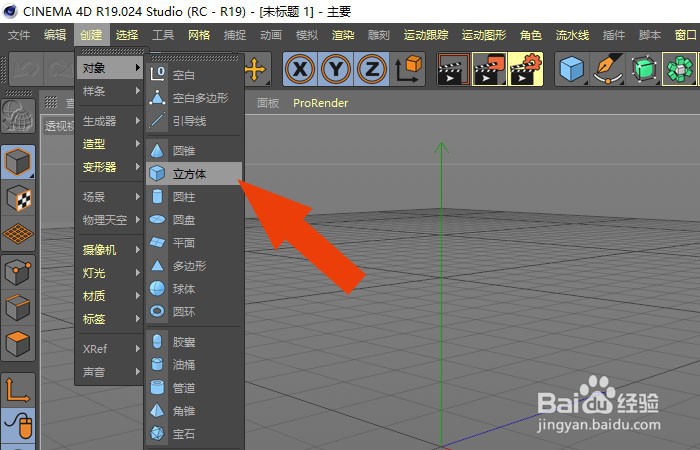The width and height of the screenshot is (700, 450).
Task: Switch to polygons mode icon
Action: (18, 344)
